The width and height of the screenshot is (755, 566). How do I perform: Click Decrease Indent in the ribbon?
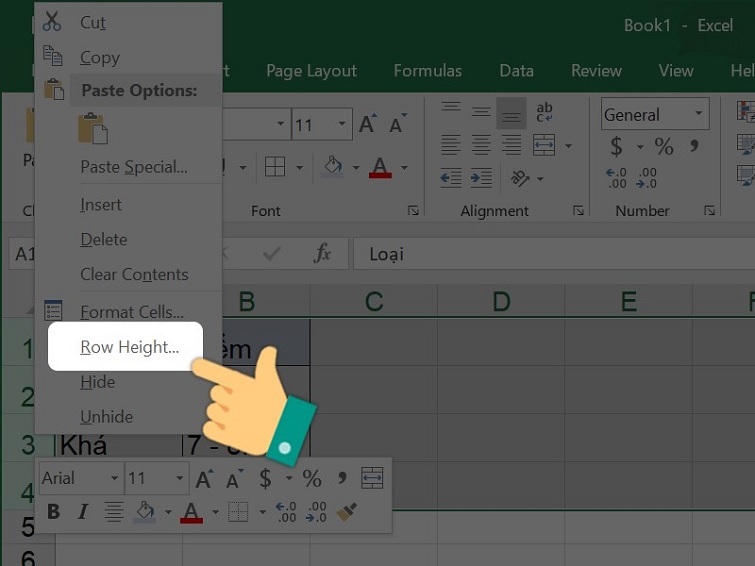click(451, 178)
